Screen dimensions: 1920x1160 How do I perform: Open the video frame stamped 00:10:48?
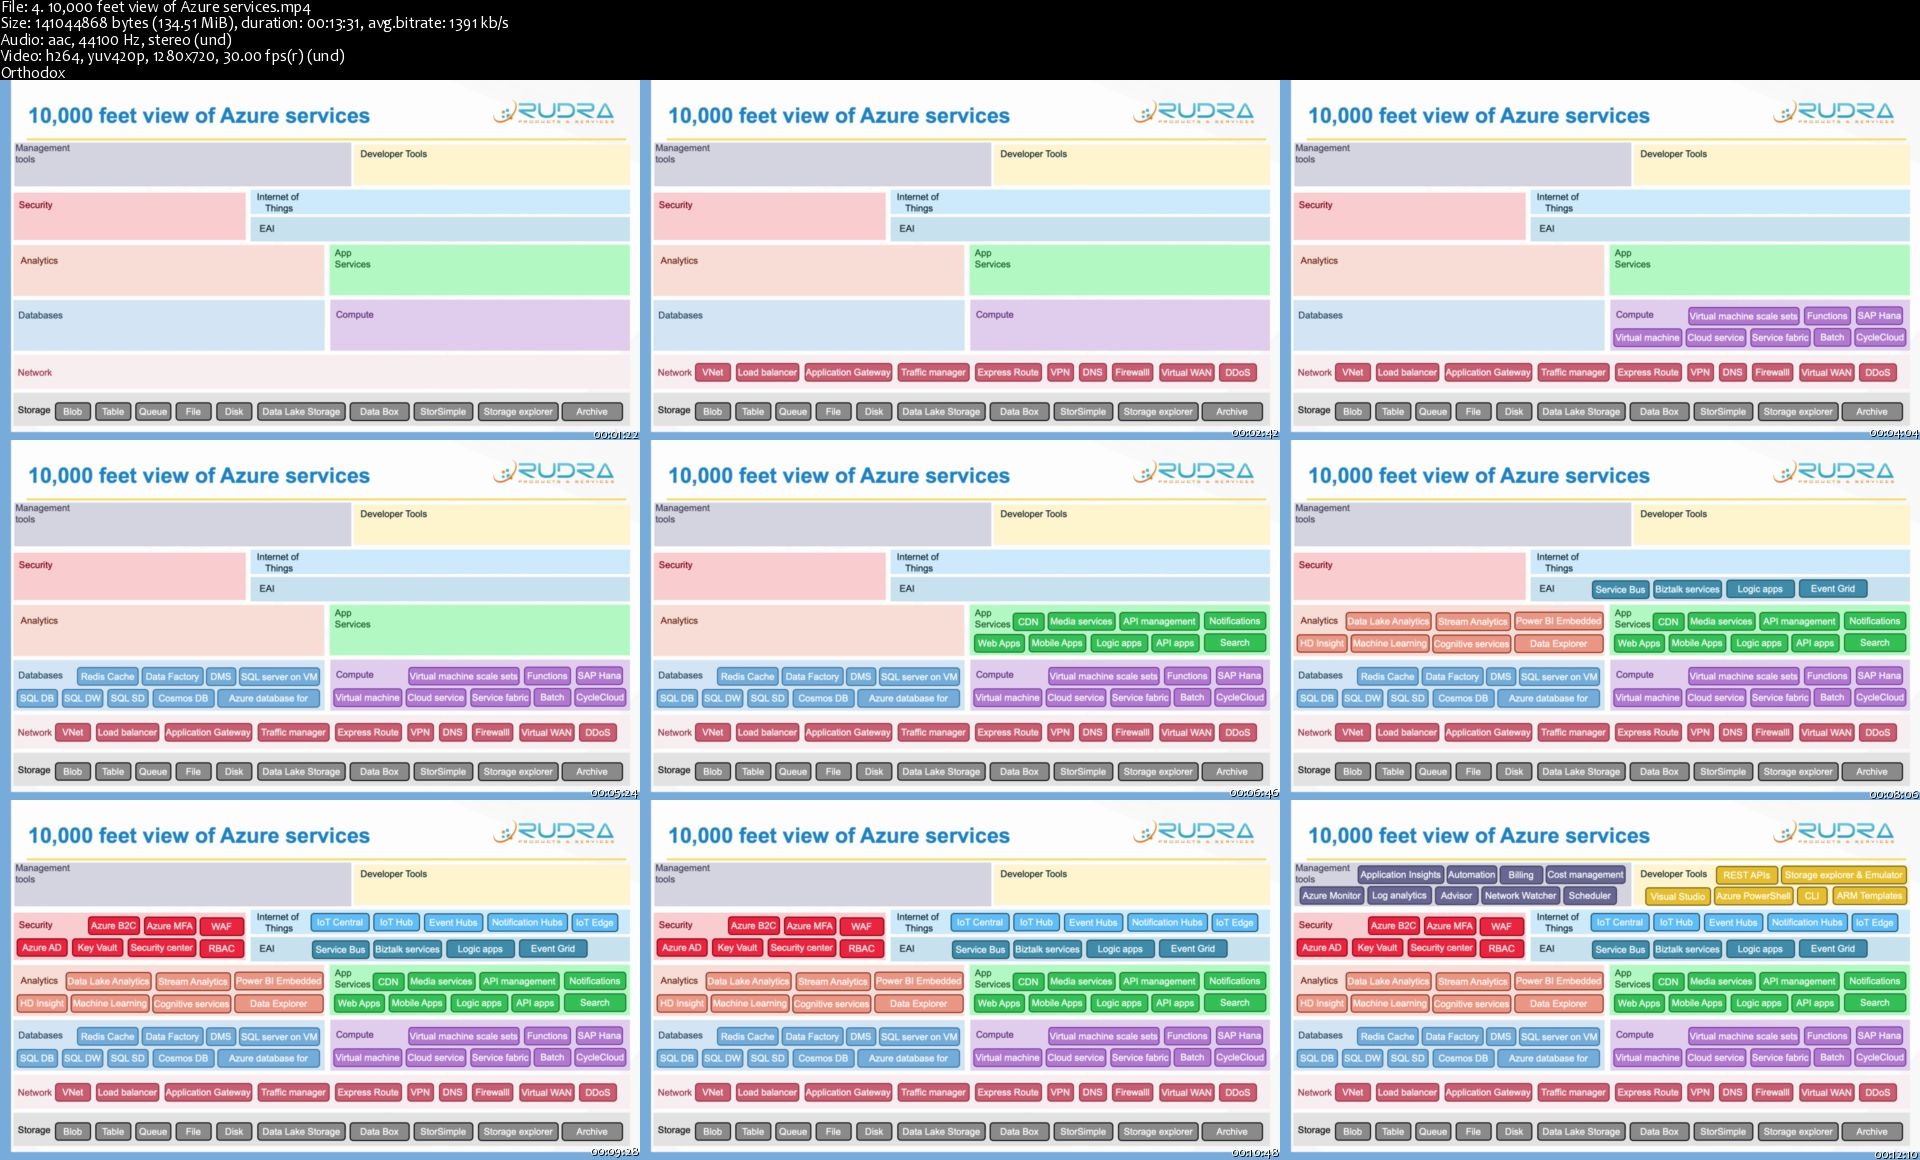[960, 978]
